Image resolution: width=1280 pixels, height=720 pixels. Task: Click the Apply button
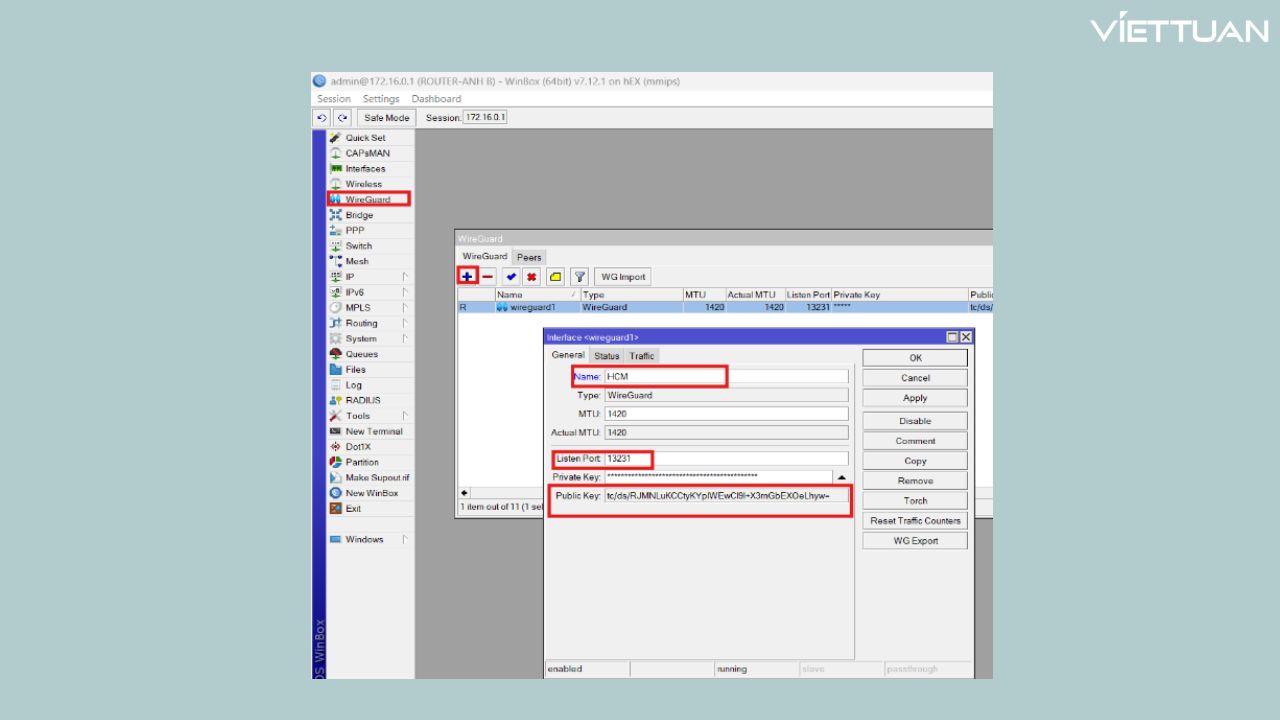click(x=915, y=398)
